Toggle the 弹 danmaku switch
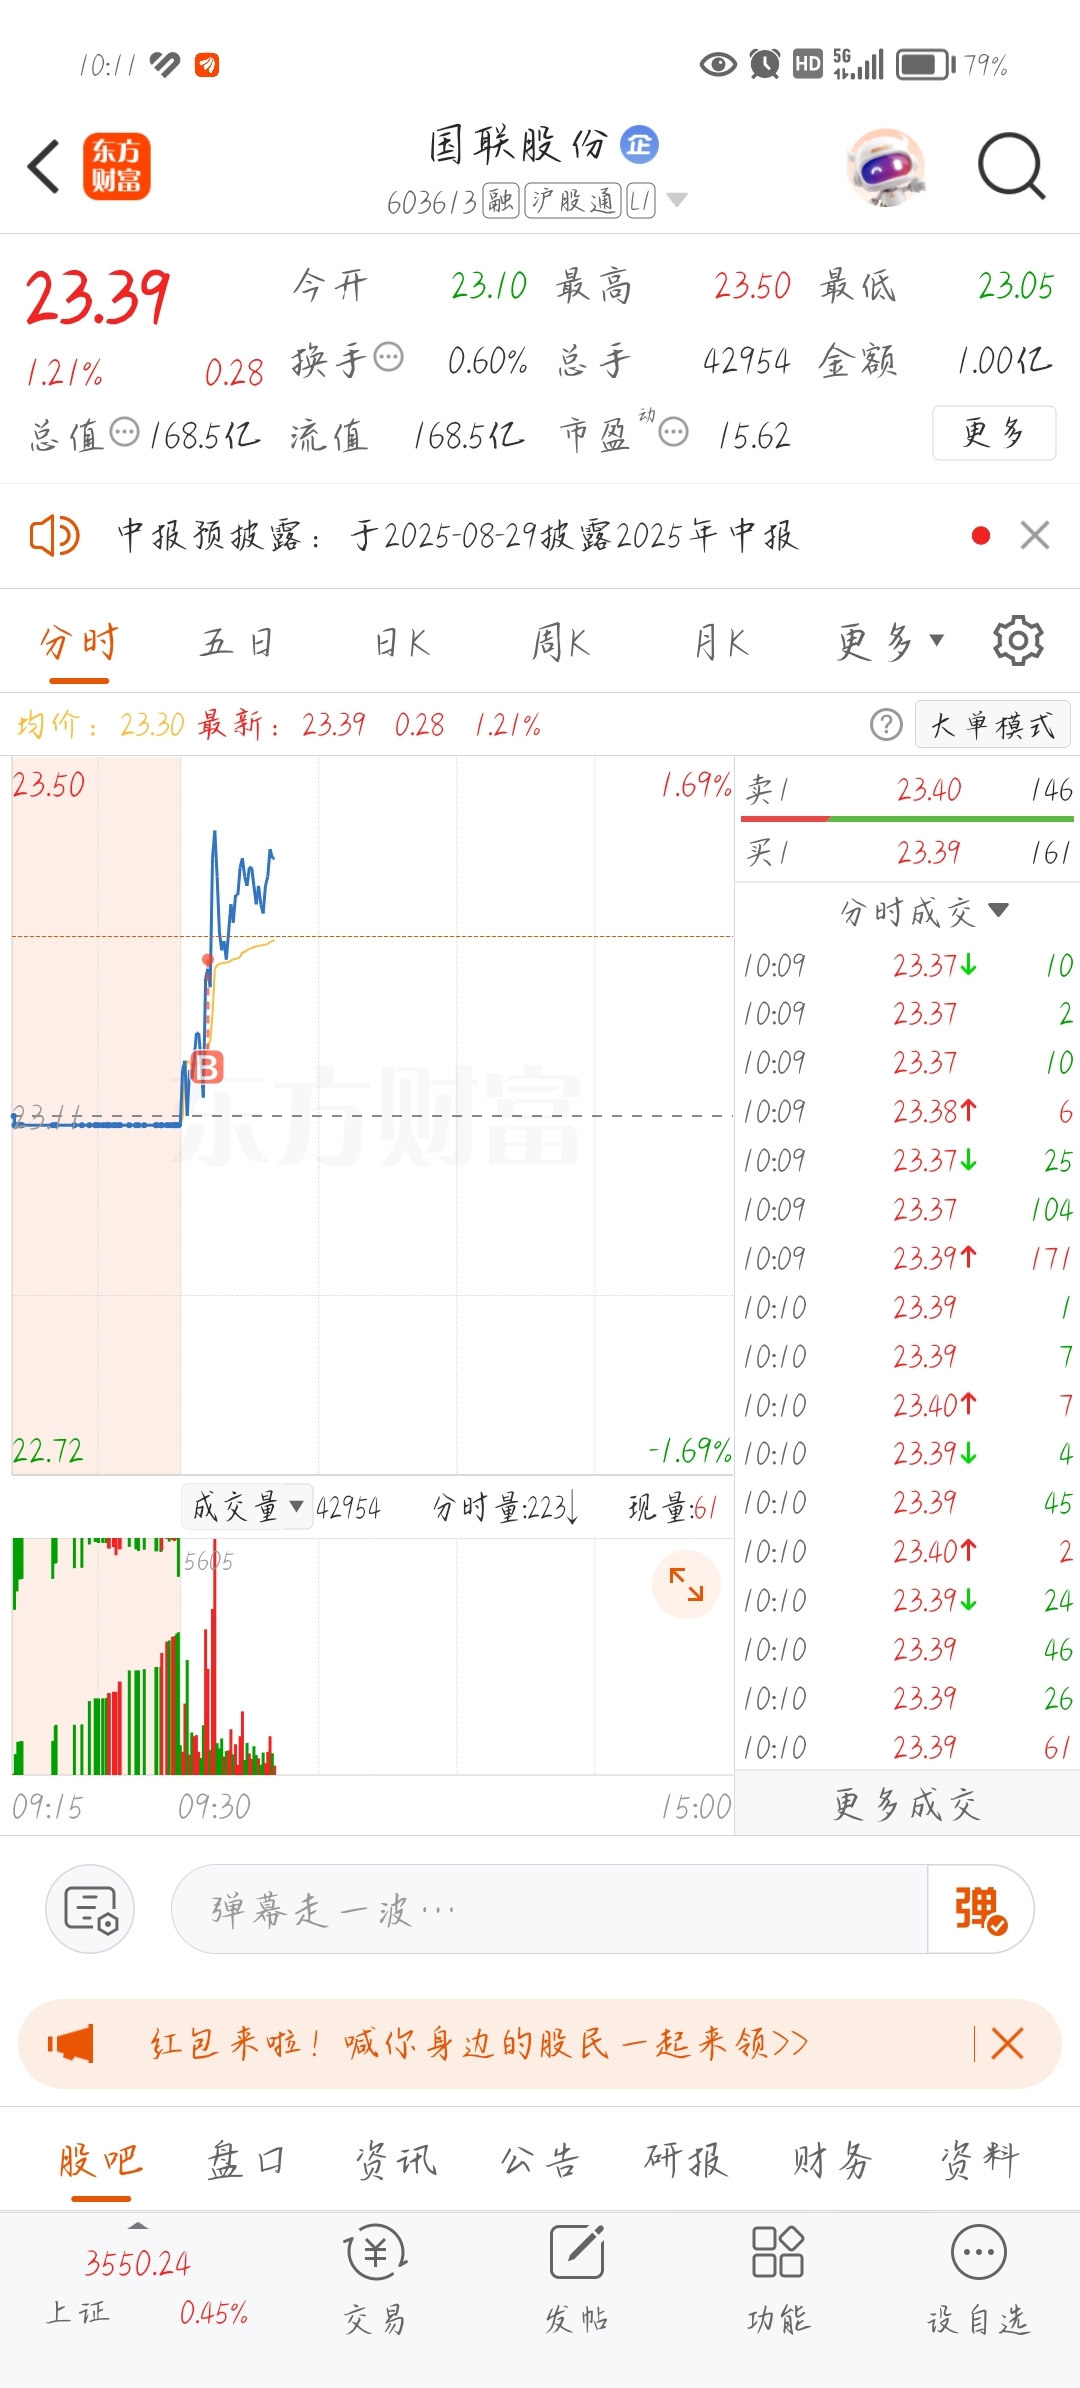This screenshot has width=1080, height=2388. [980, 1909]
